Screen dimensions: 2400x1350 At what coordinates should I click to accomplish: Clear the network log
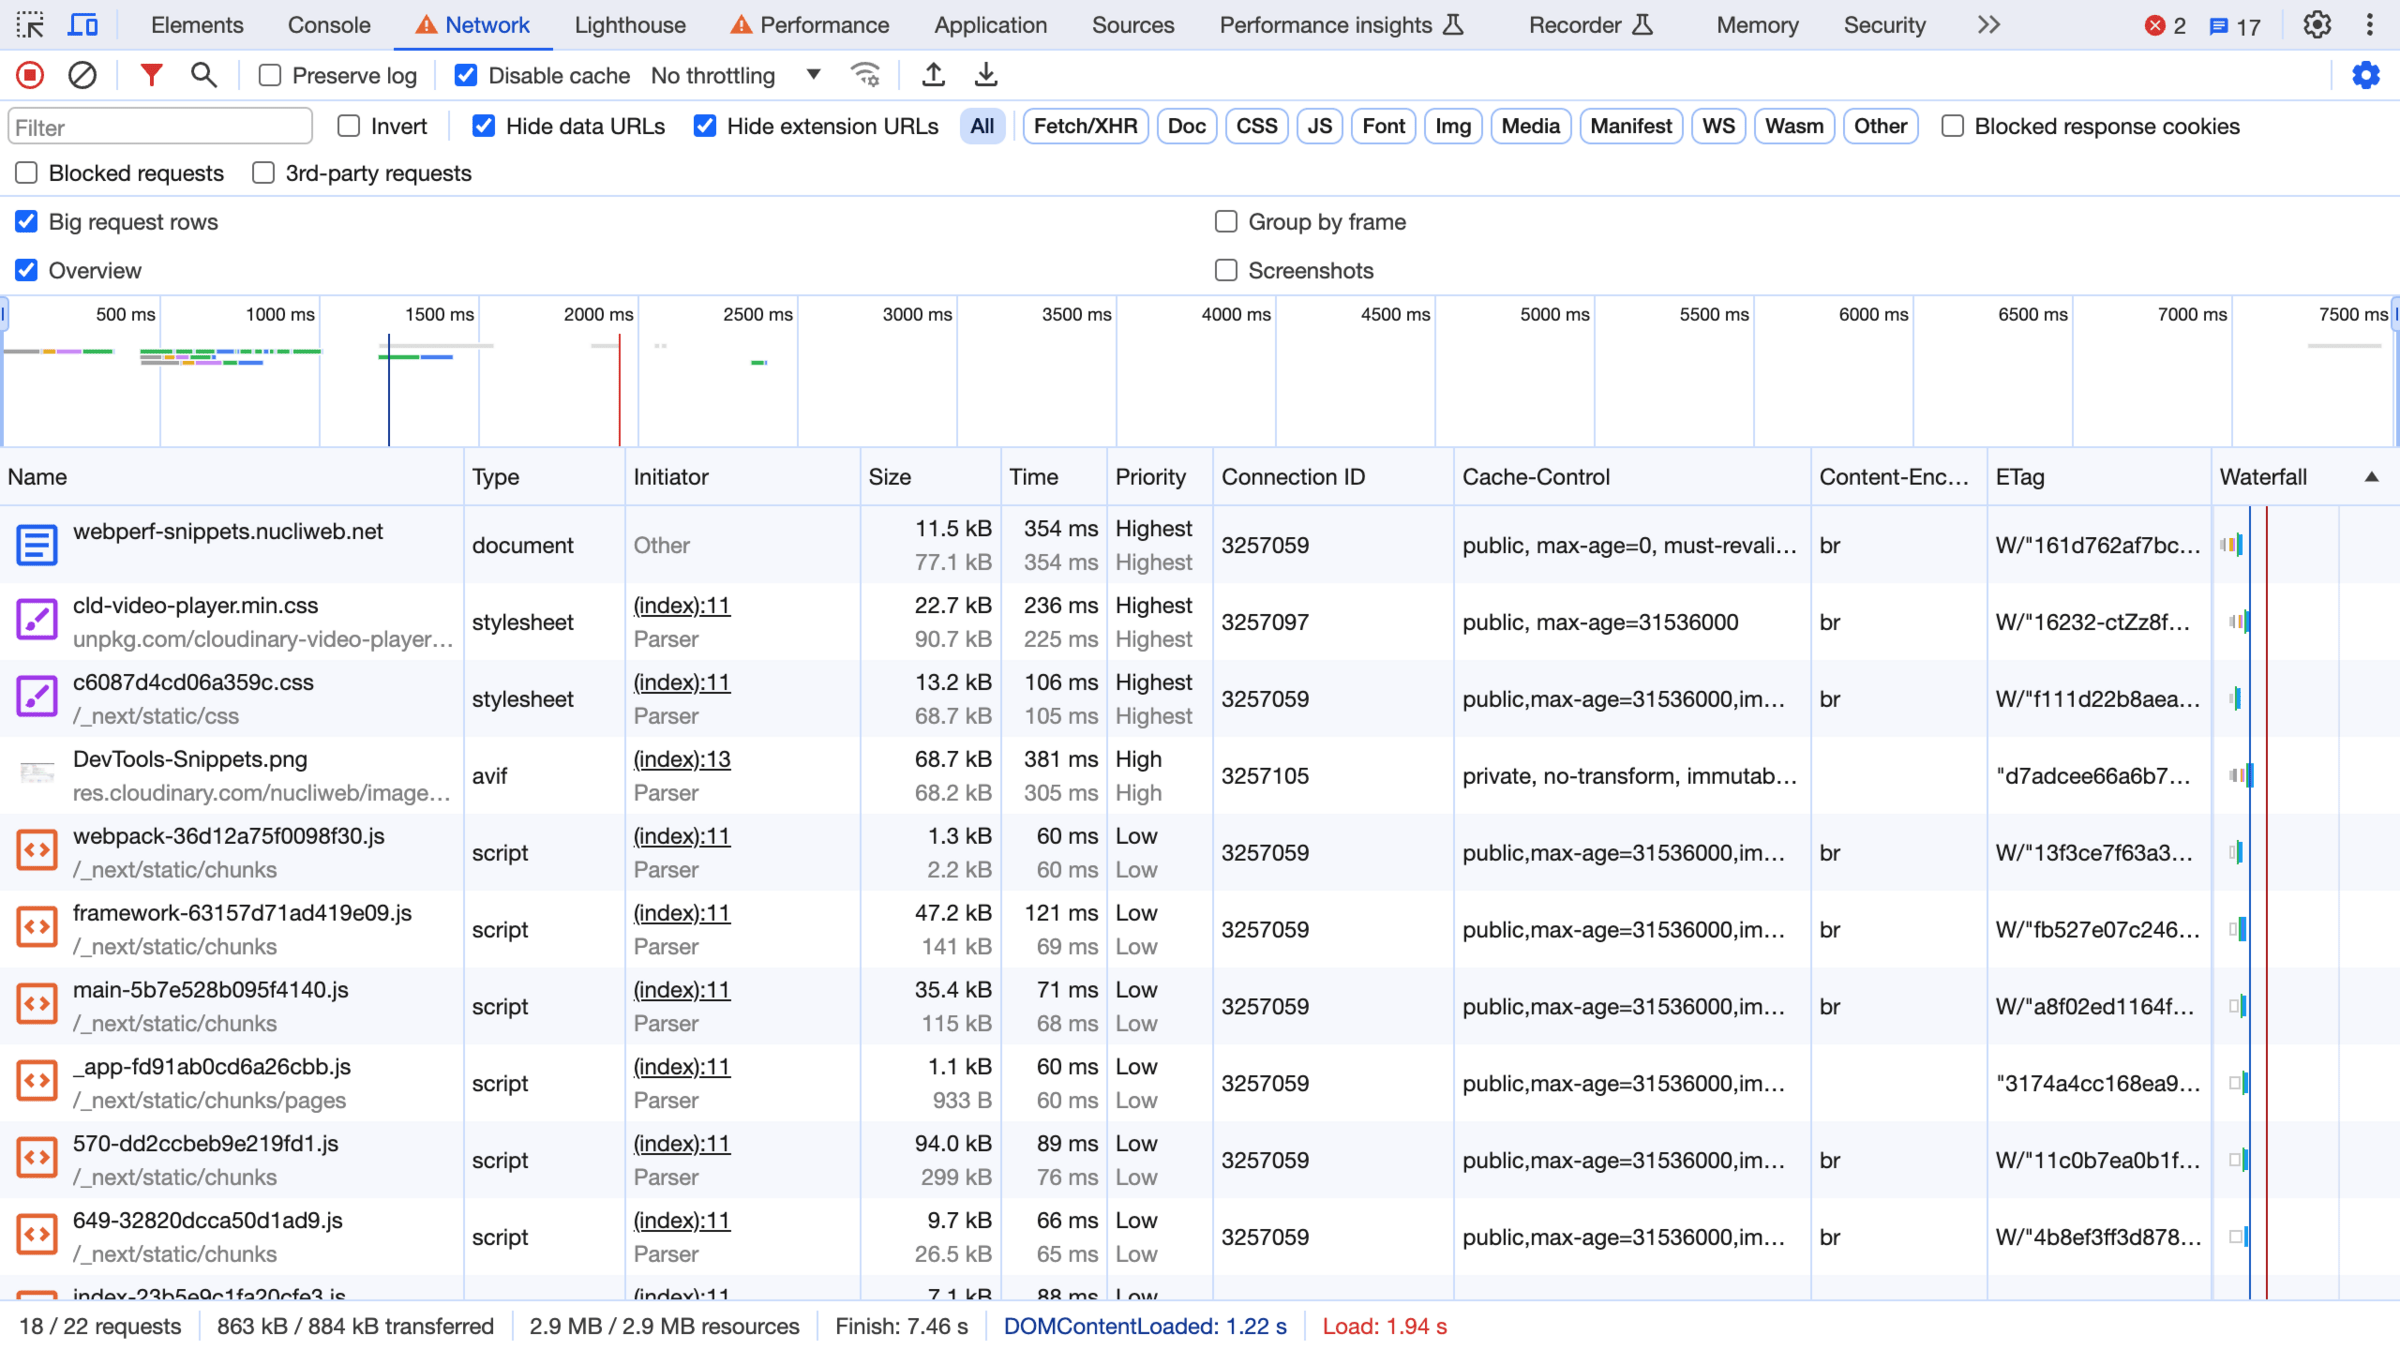click(82, 75)
